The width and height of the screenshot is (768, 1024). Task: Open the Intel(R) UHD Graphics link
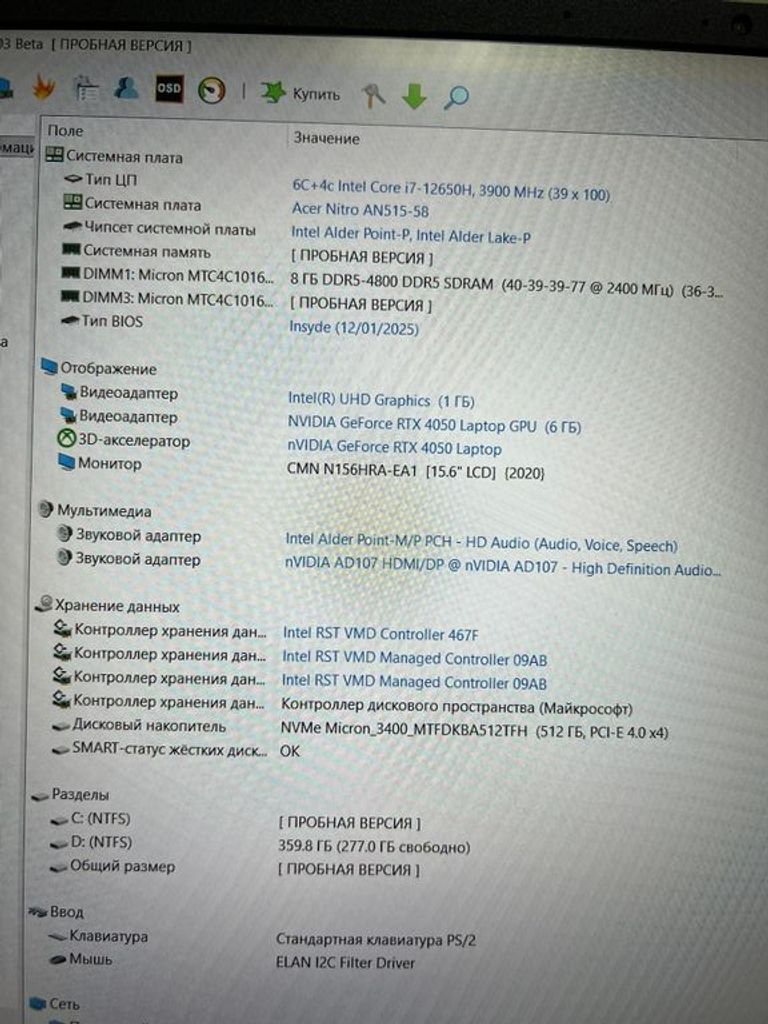(x=381, y=400)
